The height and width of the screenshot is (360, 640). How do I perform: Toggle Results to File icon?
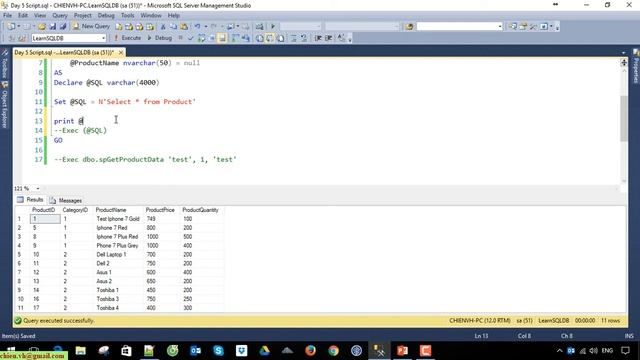coord(280,38)
